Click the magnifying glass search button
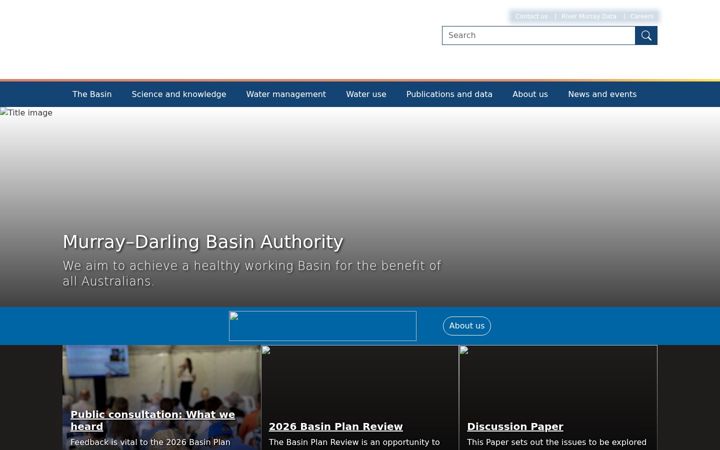Image resolution: width=720 pixels, height=450 pixels. tap(646, 35)
